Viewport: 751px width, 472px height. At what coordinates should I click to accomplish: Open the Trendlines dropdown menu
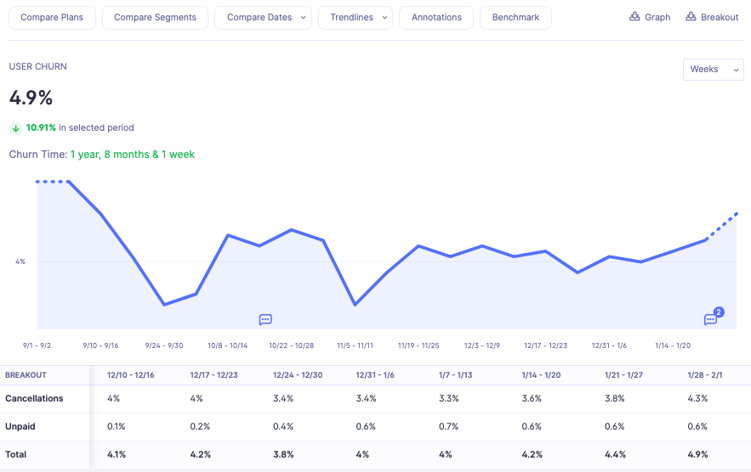[355, 17]
